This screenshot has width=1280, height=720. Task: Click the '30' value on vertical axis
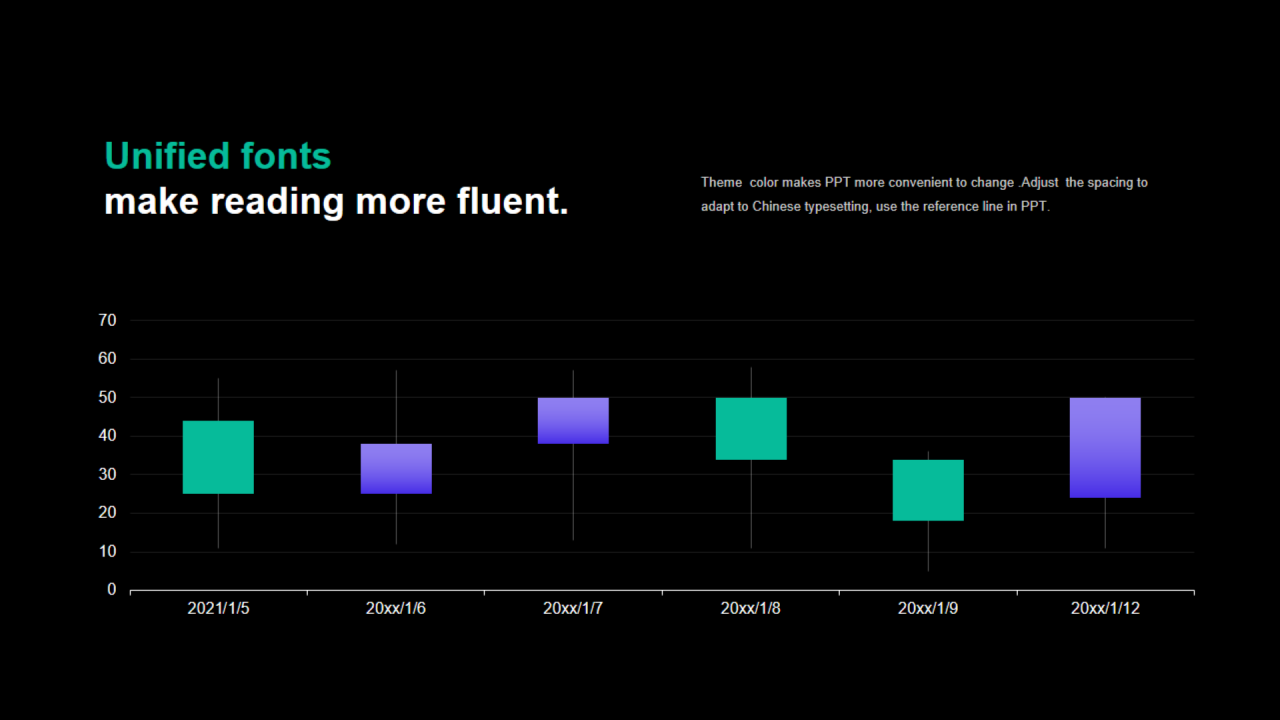pos(108,475)
